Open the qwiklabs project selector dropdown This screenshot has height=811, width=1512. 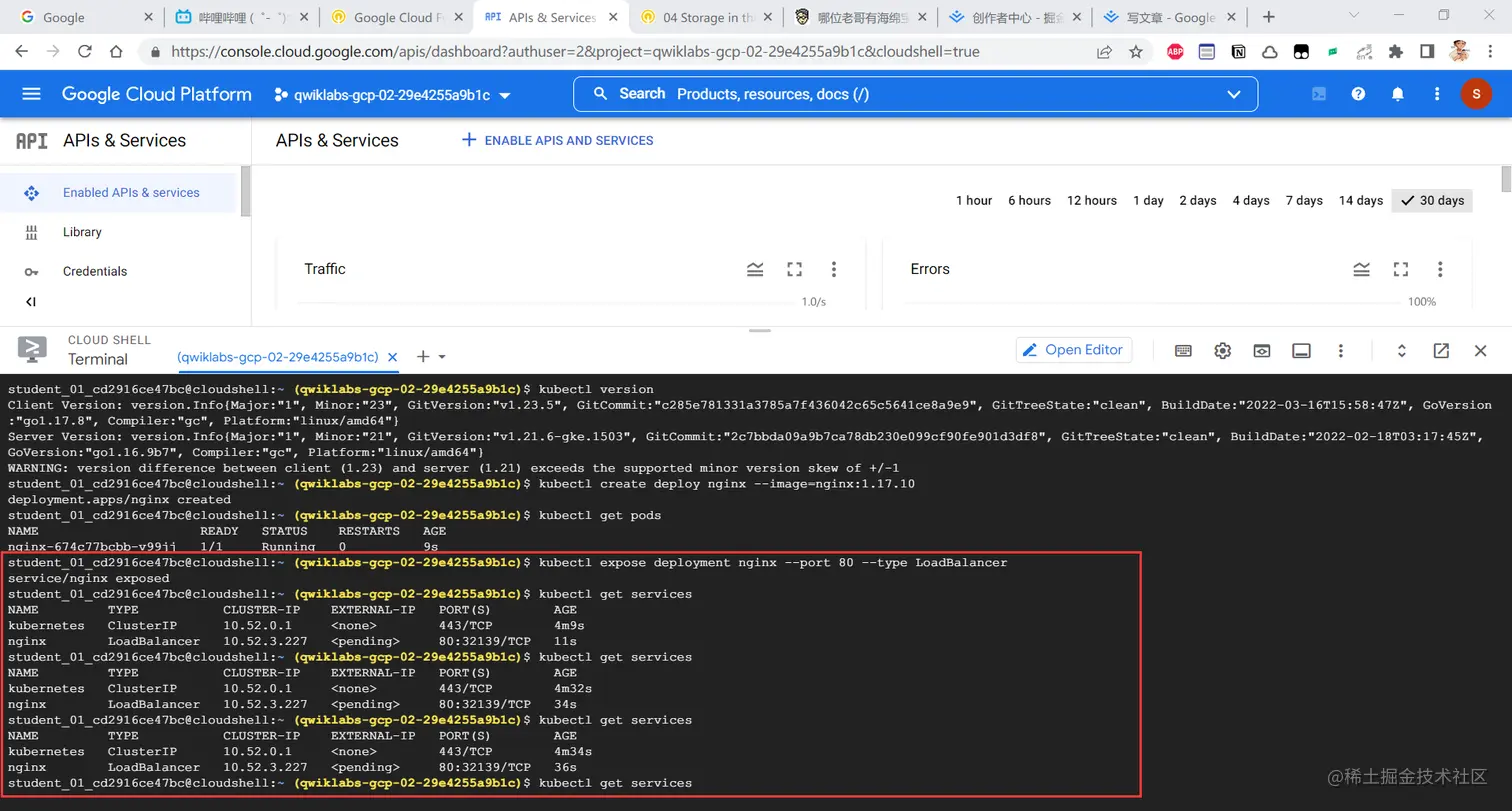point(392,95)
